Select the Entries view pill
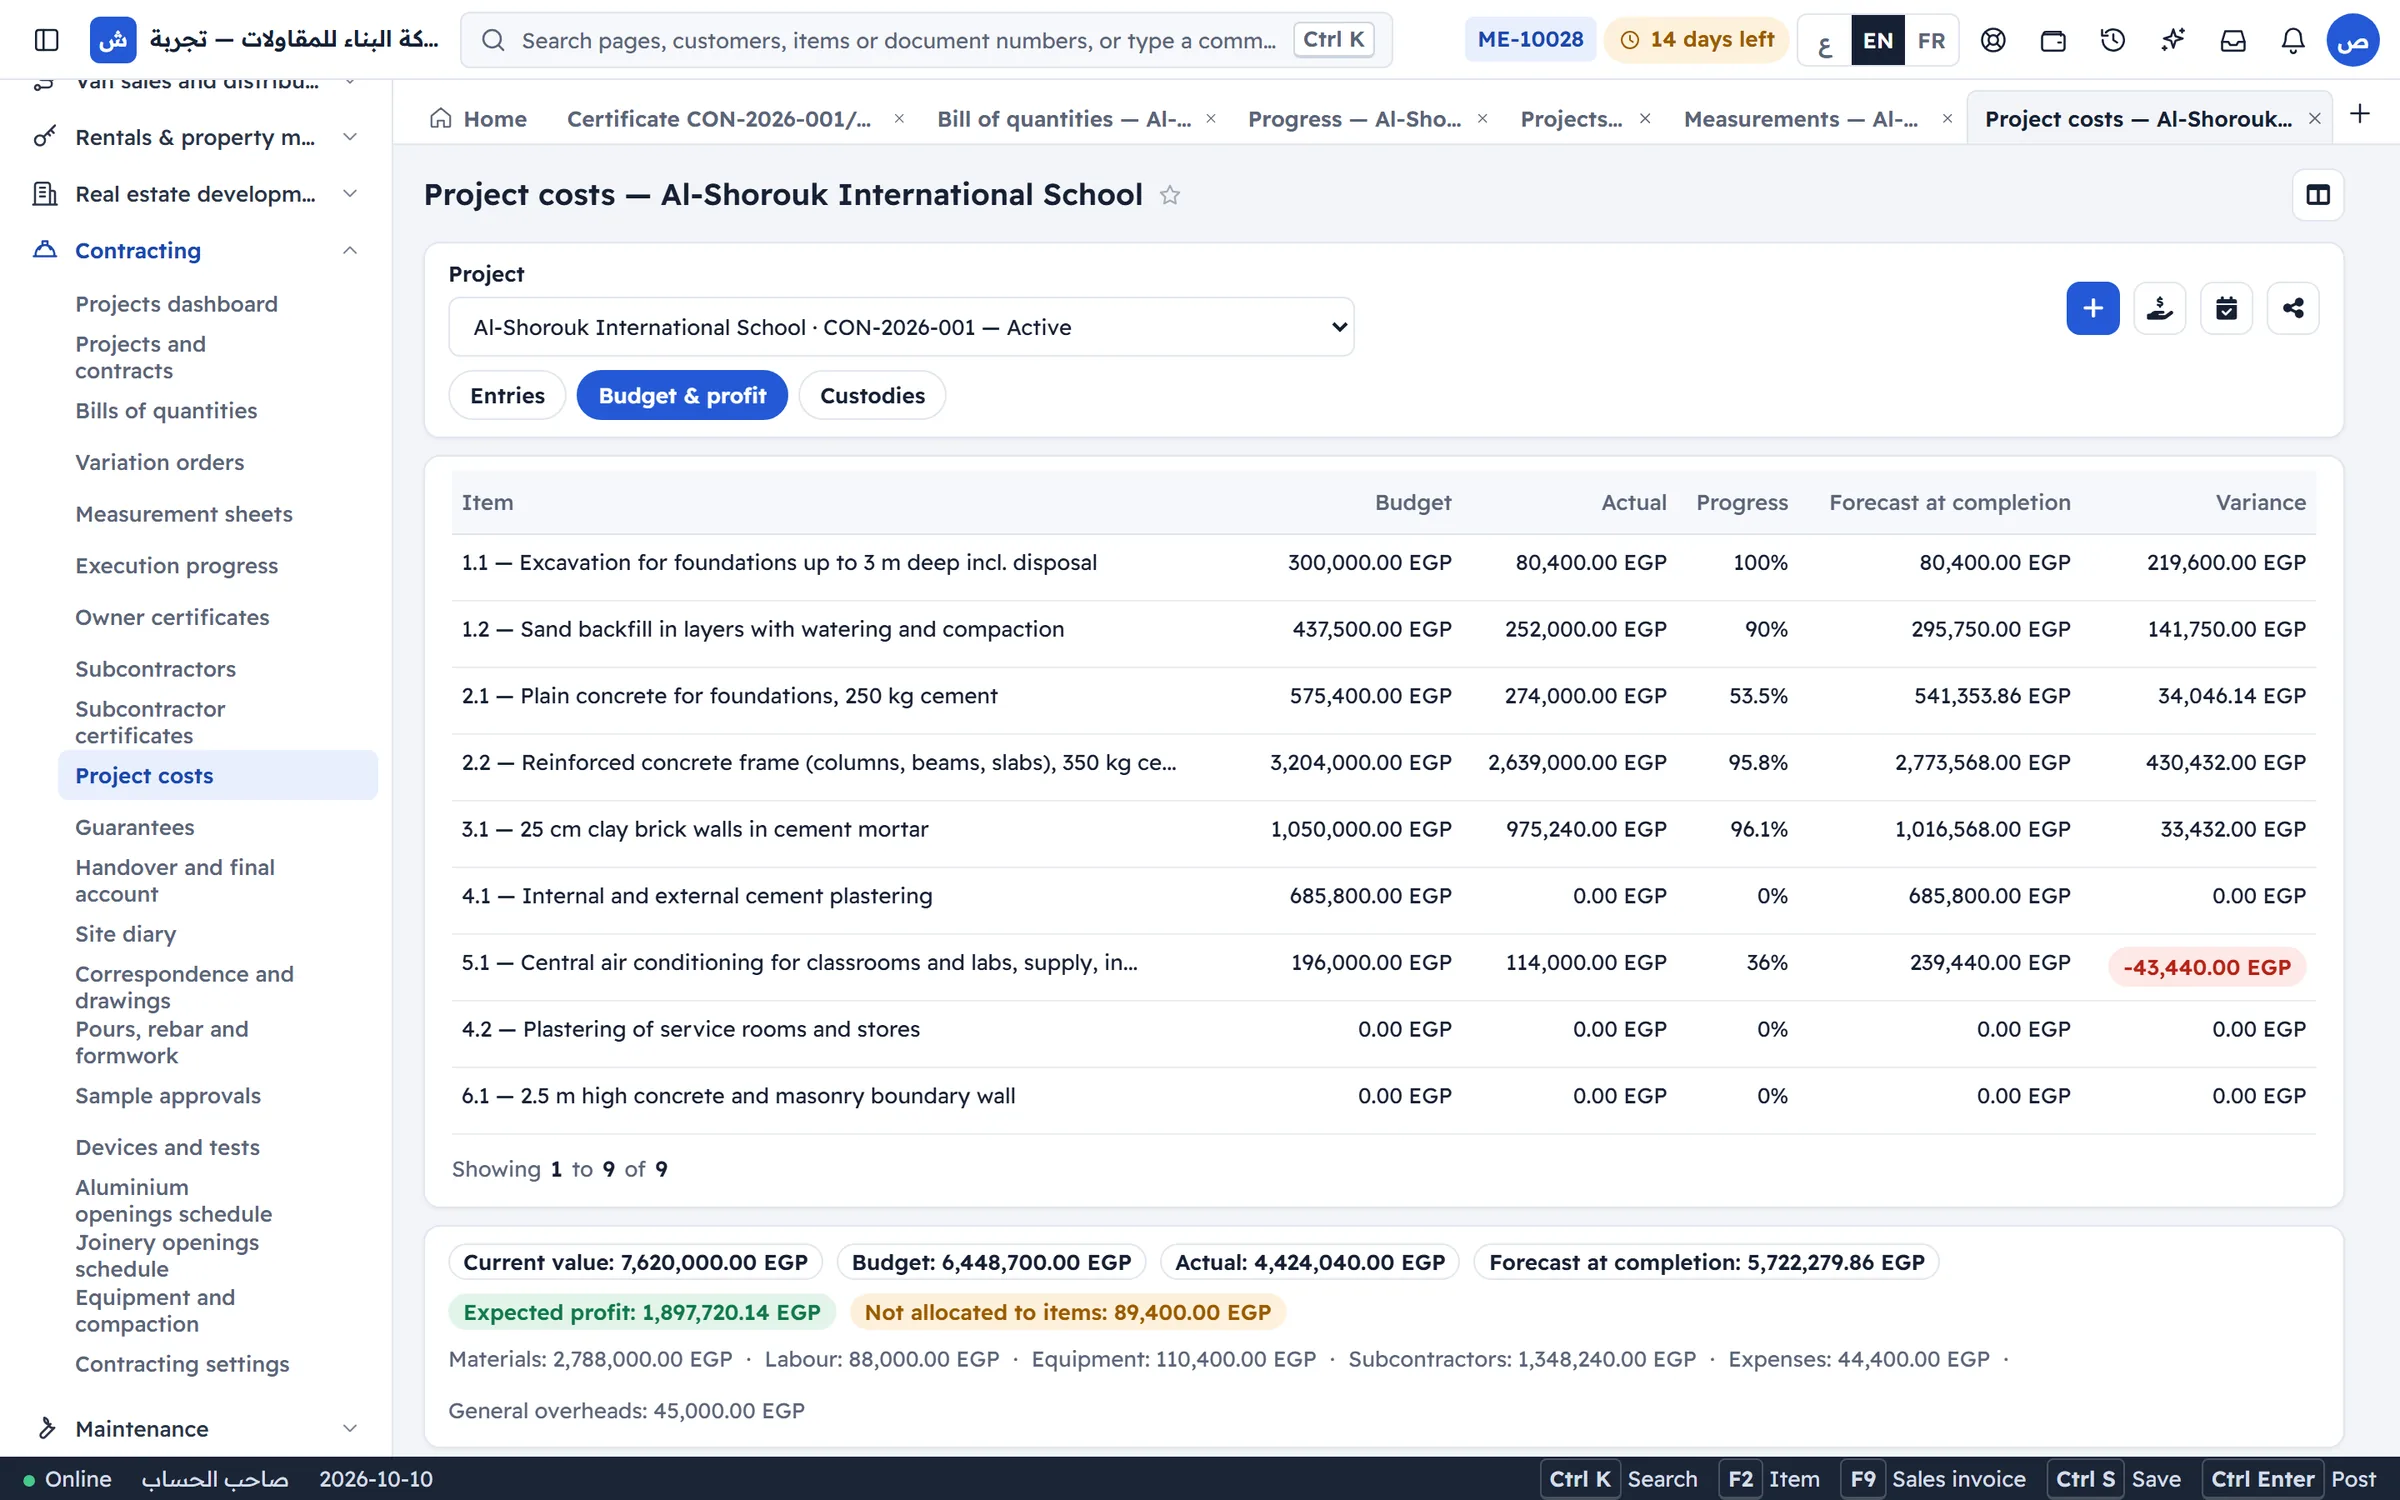This screenshot has height=1500, width=2400. click(507, 395)
